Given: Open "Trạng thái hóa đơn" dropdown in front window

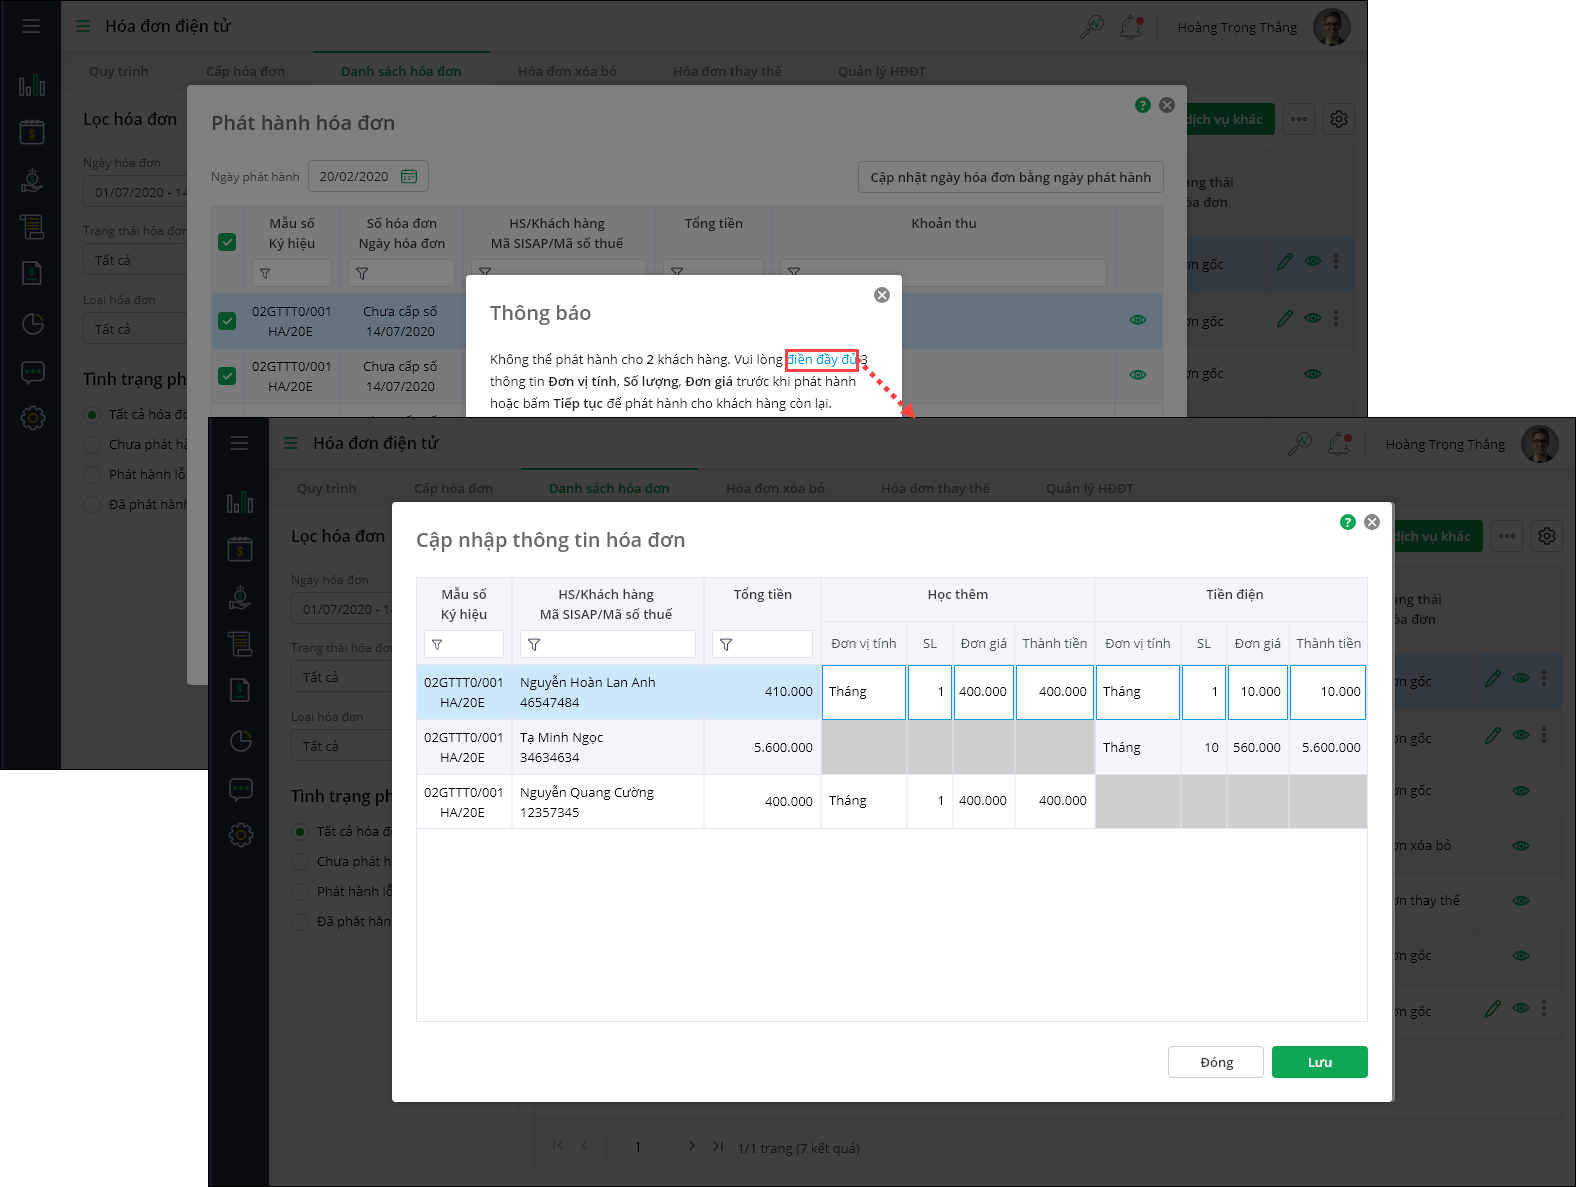Looking at the screenshot, I should (x=342, y=677).
